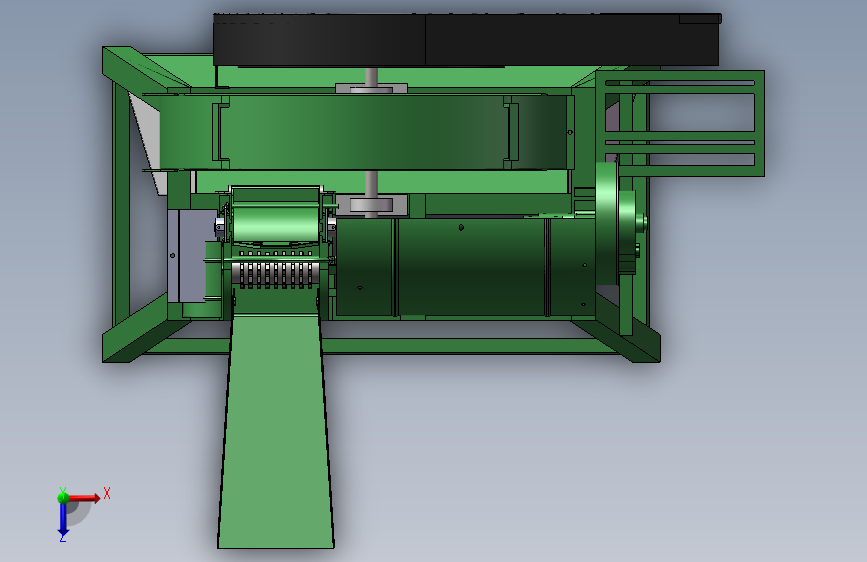The width and height of the screenshot is (867, 562).
Task: Click the blue Z axis of the triad
Action: [63, 519]
